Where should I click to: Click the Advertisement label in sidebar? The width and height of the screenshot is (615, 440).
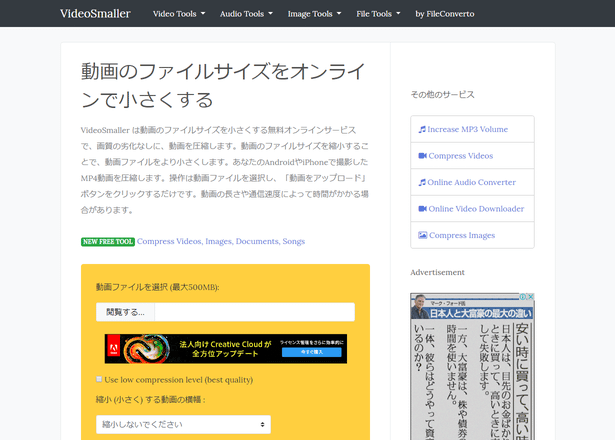coord(437,272)
